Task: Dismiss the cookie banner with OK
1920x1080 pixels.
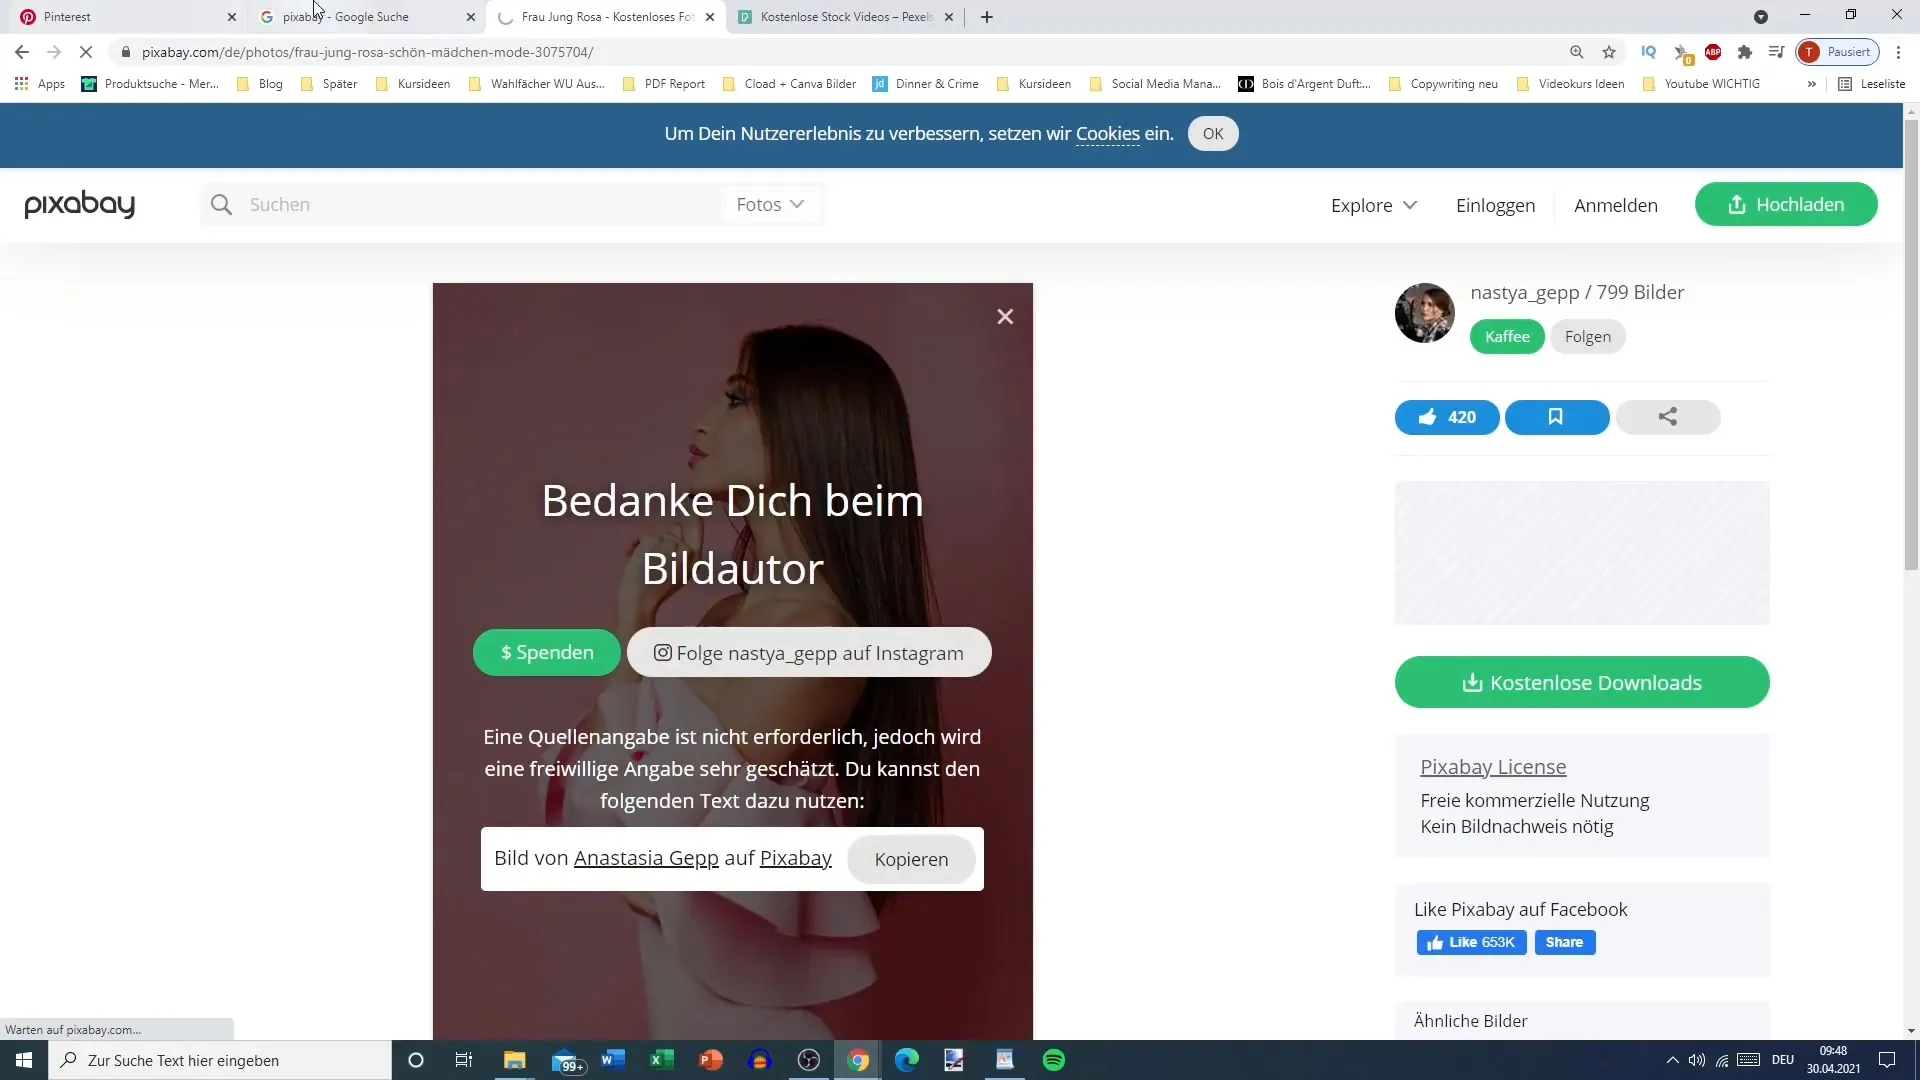Action: point(1212,134)
